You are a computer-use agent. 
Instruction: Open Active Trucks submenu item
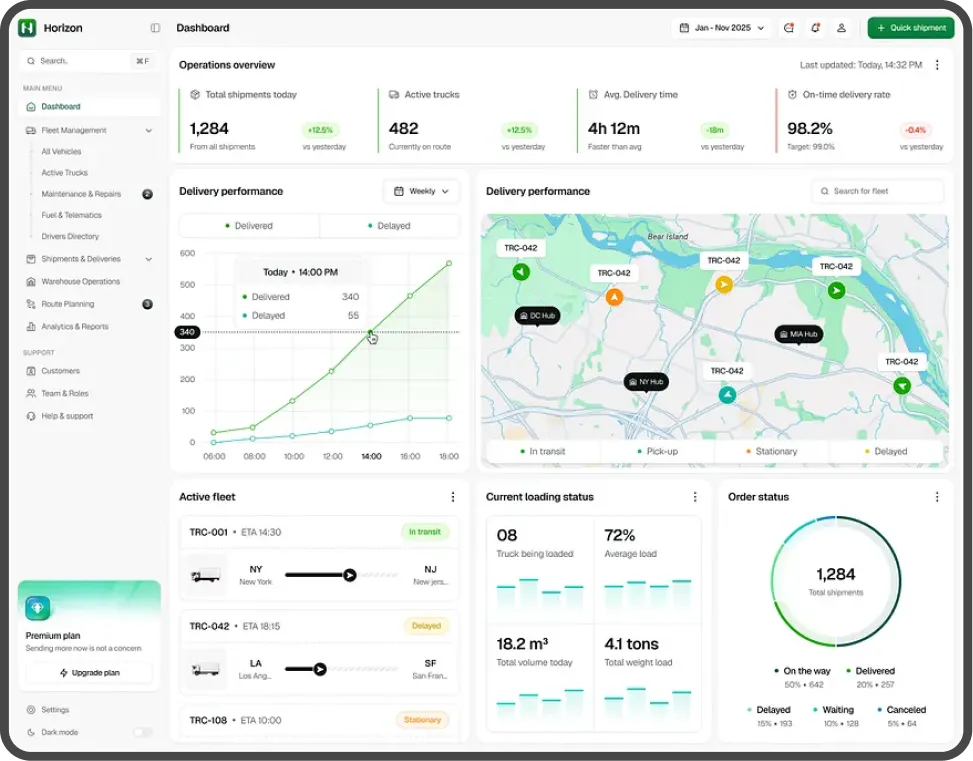tap(65, 173)
